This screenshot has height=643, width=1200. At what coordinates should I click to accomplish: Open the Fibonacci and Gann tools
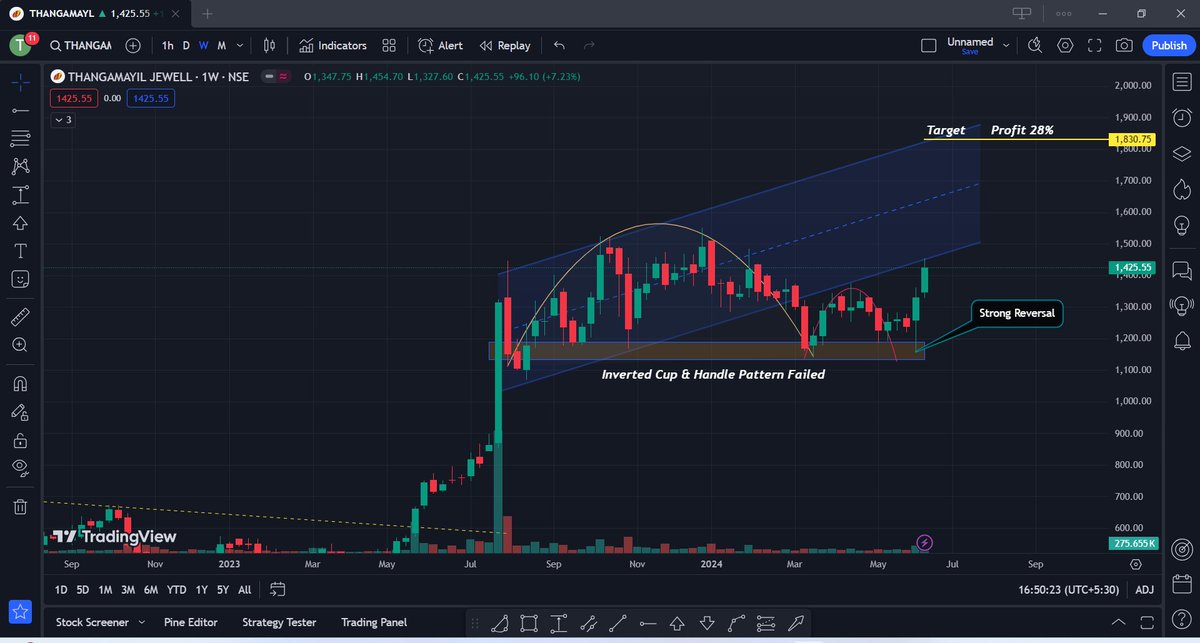click(x=20, y=138)
